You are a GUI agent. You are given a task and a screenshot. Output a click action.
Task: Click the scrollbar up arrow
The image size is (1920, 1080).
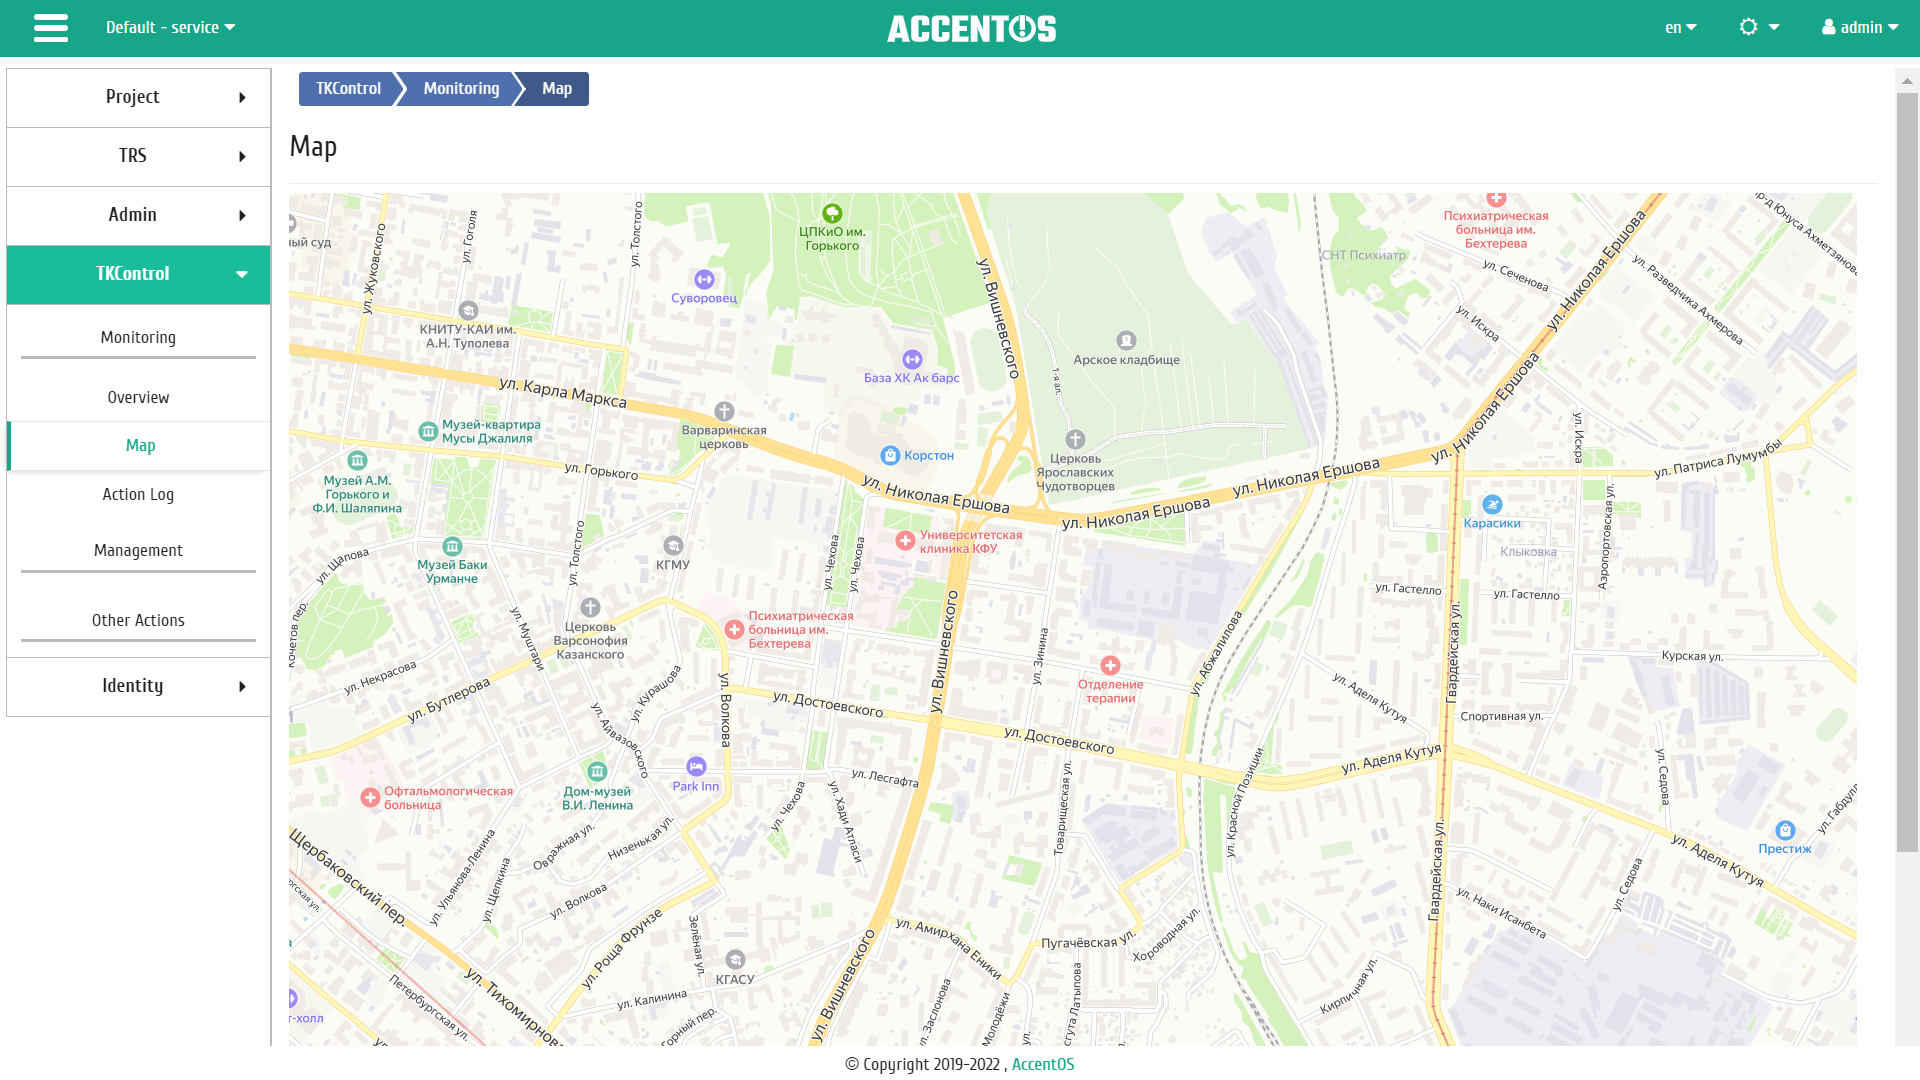pyautogui.click(x=1907, y=81)
